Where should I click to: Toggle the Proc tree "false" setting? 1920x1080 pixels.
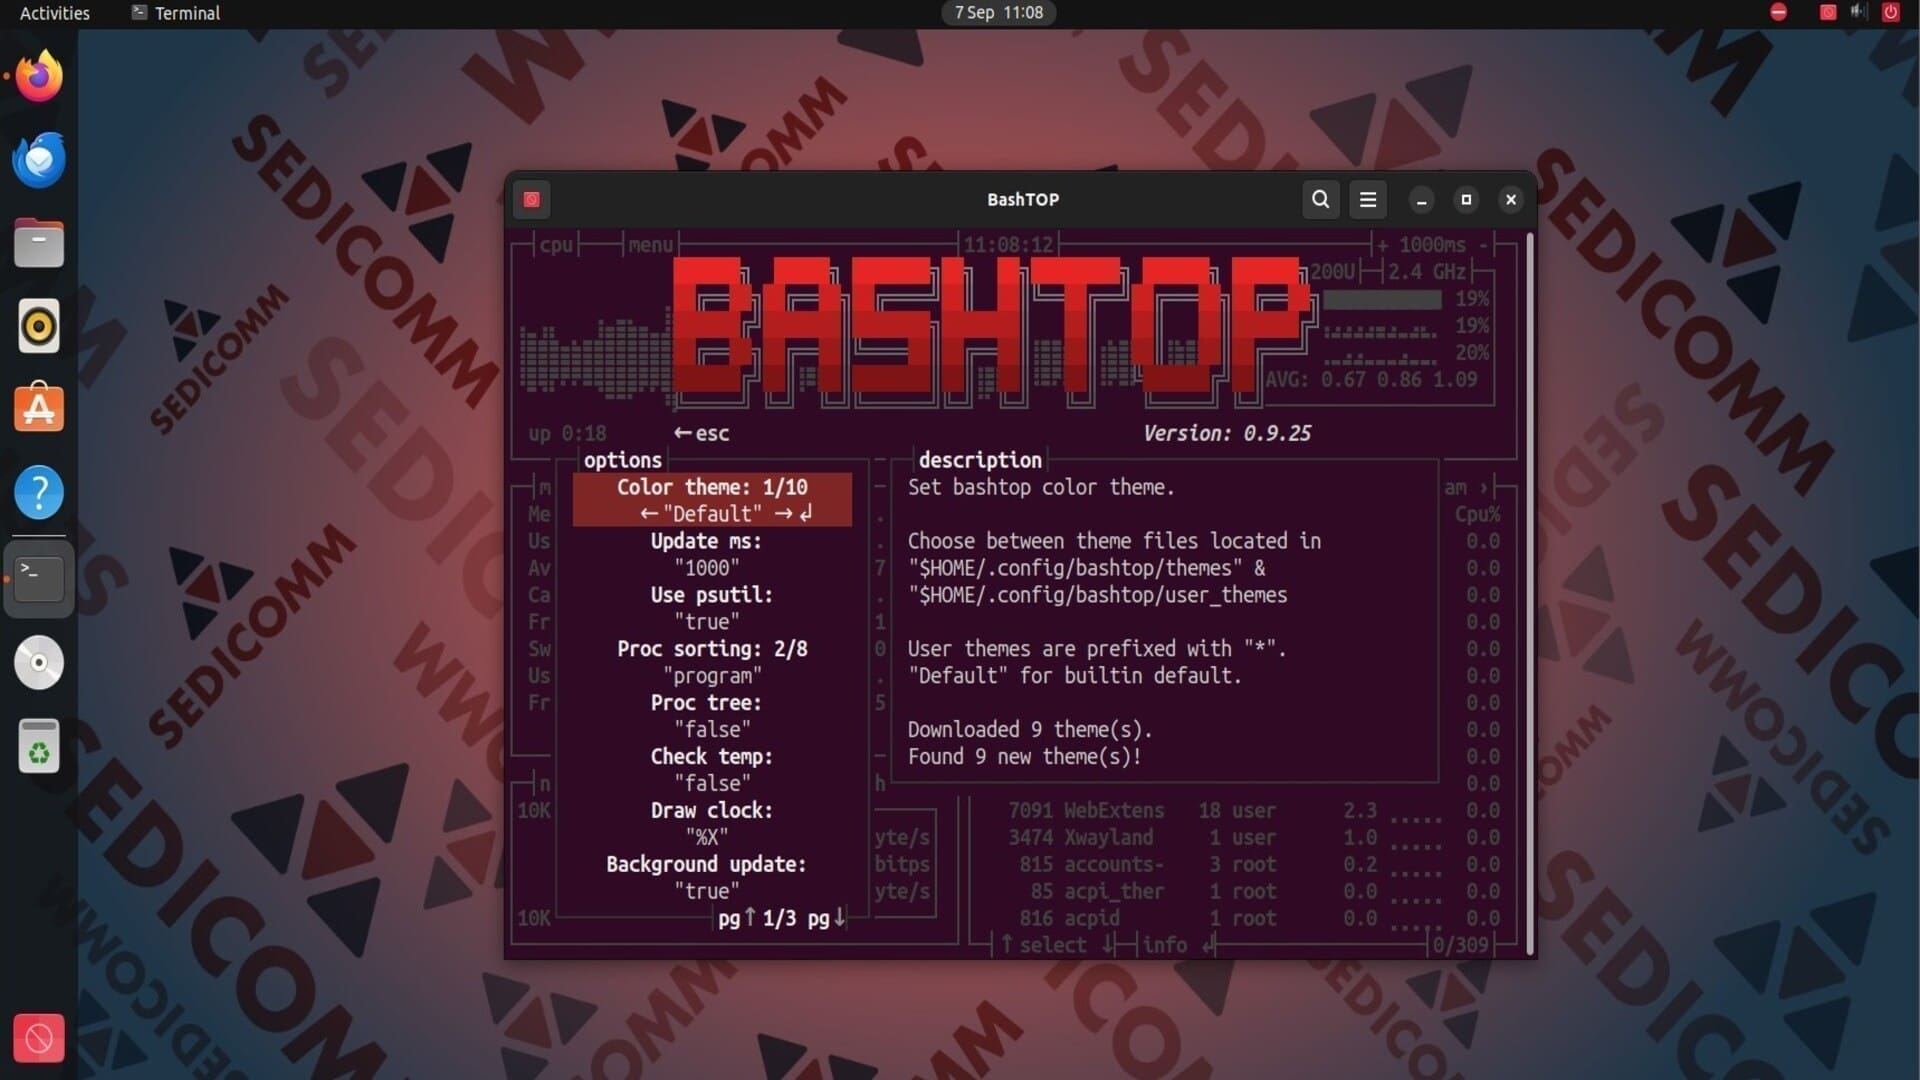point(711,730)
